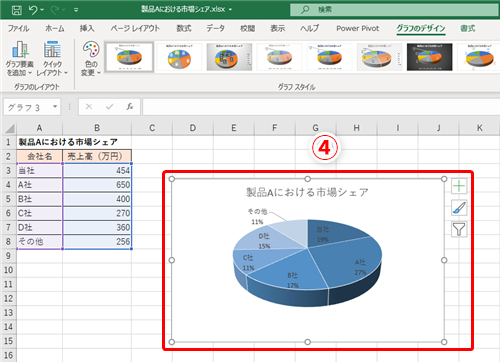Select the third gray-background chart style

tap(229, 57)
